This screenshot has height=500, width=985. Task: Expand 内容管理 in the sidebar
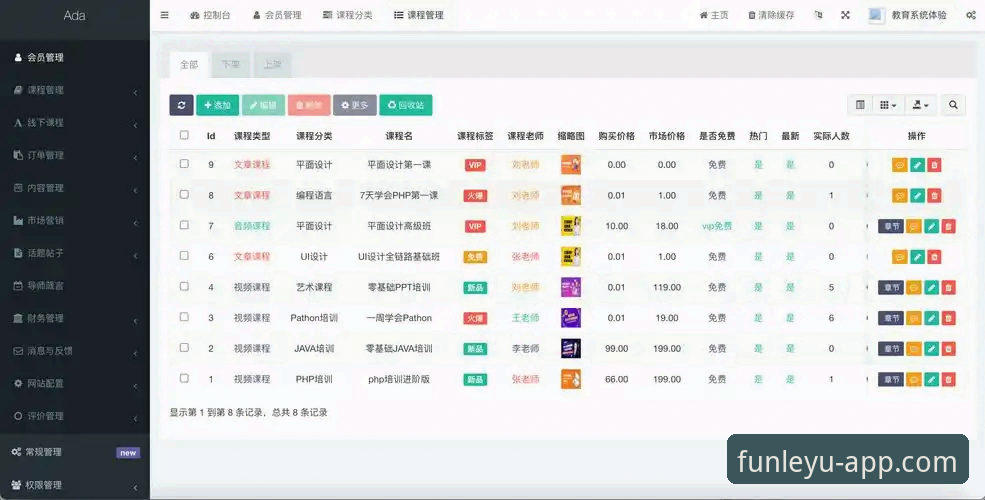(75, 188)
